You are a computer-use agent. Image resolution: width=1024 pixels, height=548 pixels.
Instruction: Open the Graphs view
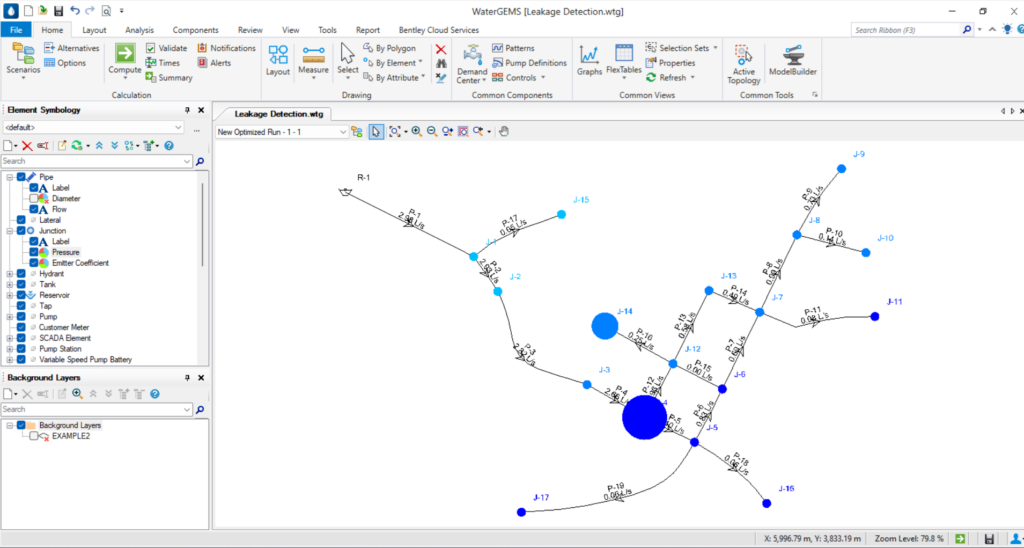(589, 60)
